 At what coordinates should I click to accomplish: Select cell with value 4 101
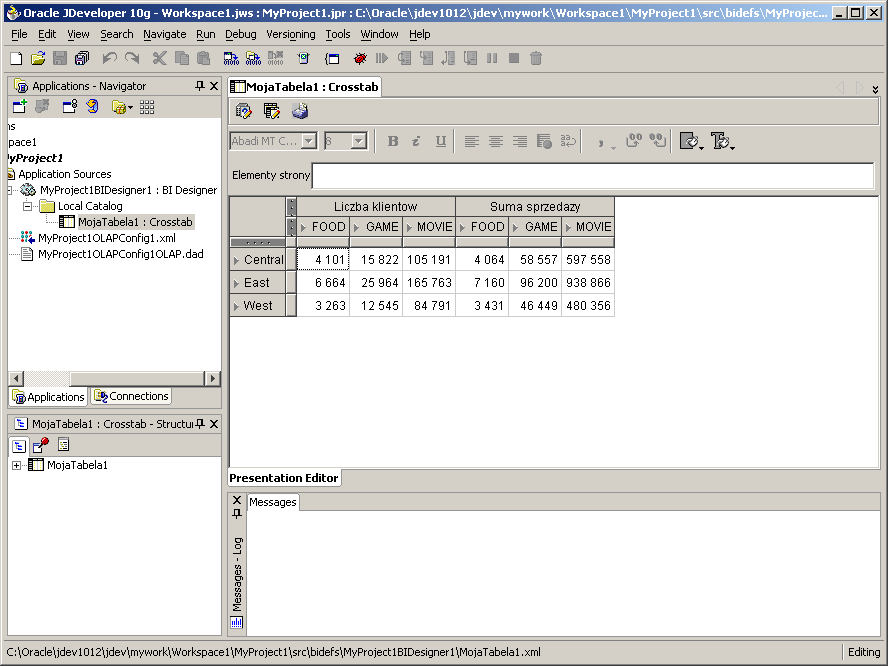pyautogui.click(x=323, y=260)
